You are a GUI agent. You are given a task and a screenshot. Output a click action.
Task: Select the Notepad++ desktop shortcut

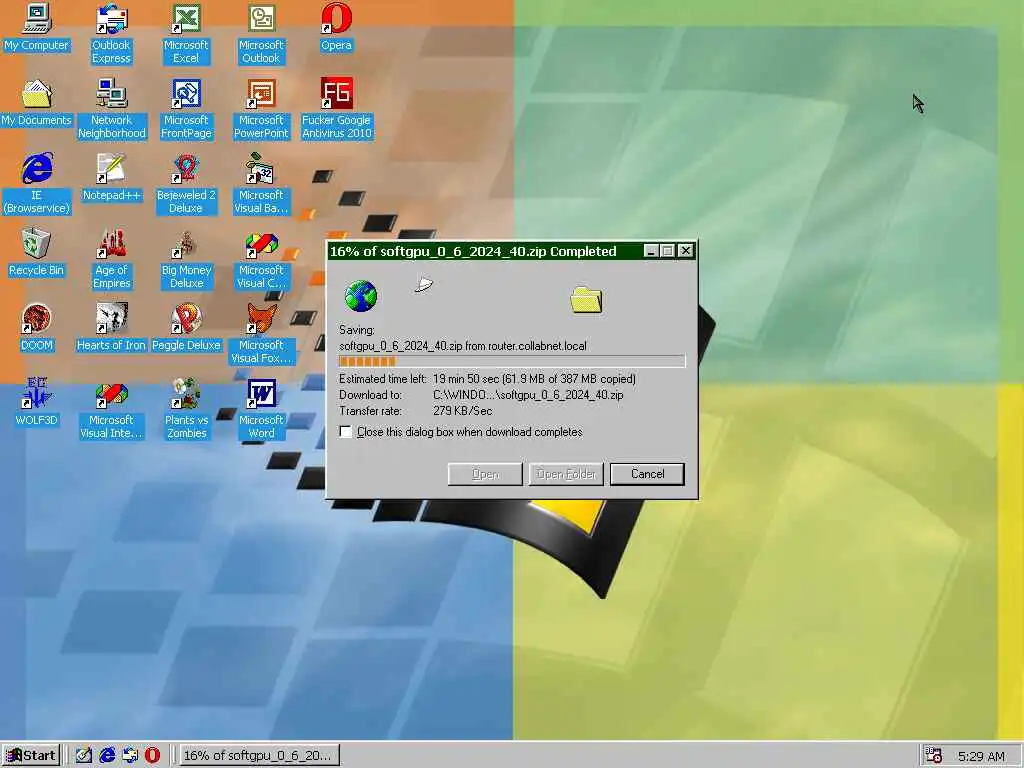[112, 178]
